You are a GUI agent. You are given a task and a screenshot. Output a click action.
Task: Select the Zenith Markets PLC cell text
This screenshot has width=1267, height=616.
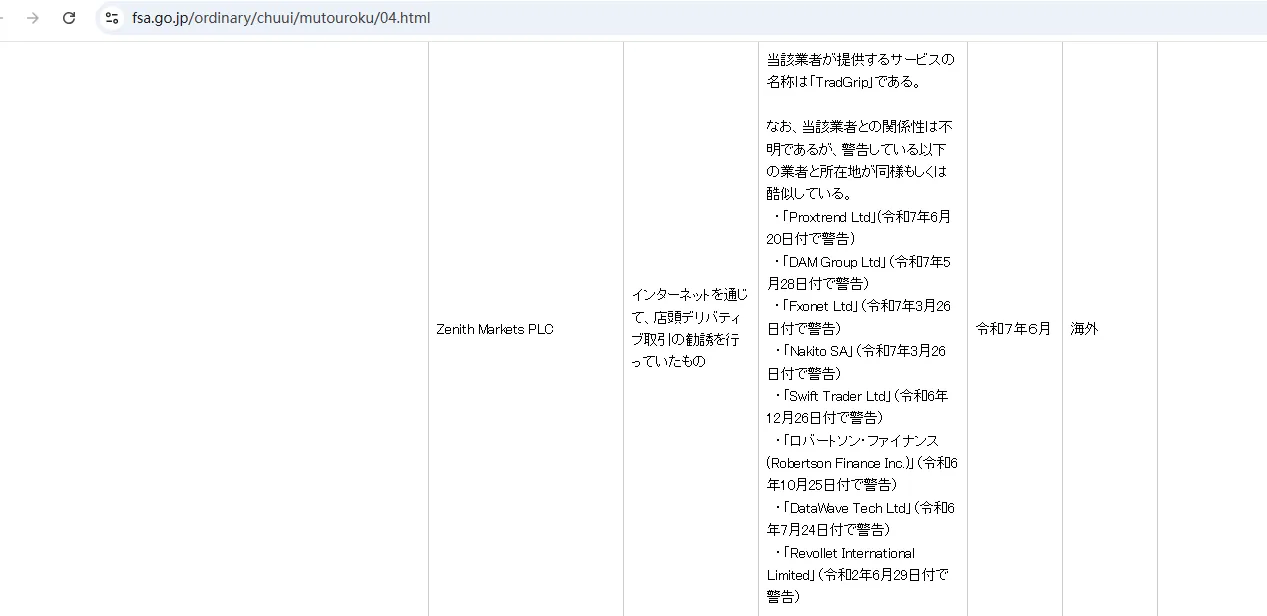tap(495, 329)
